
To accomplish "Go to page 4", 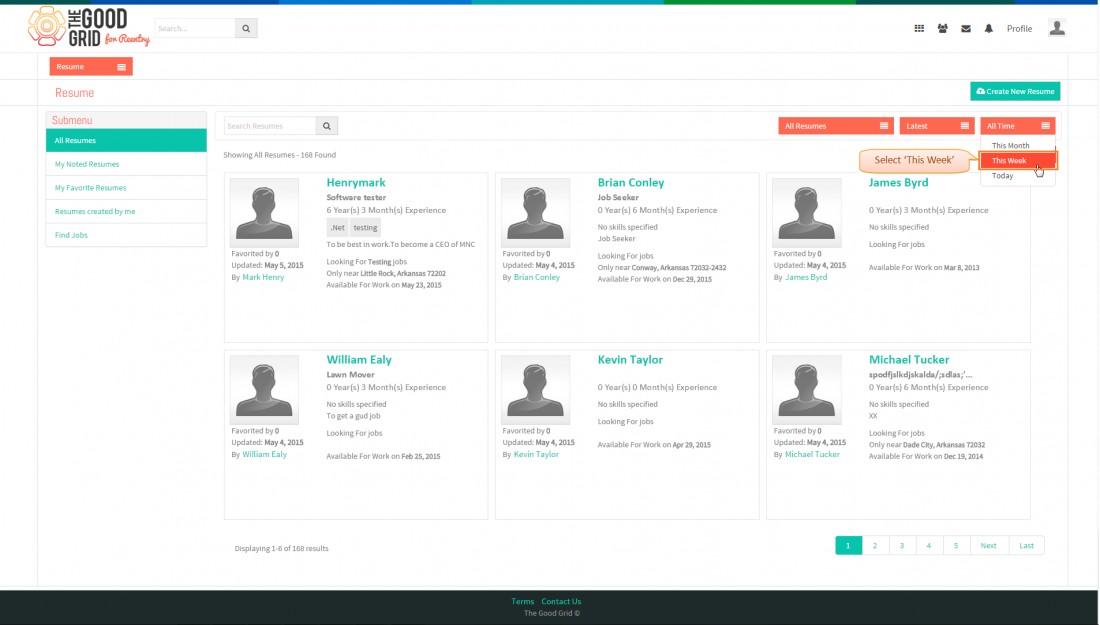I will pos(929,545).
